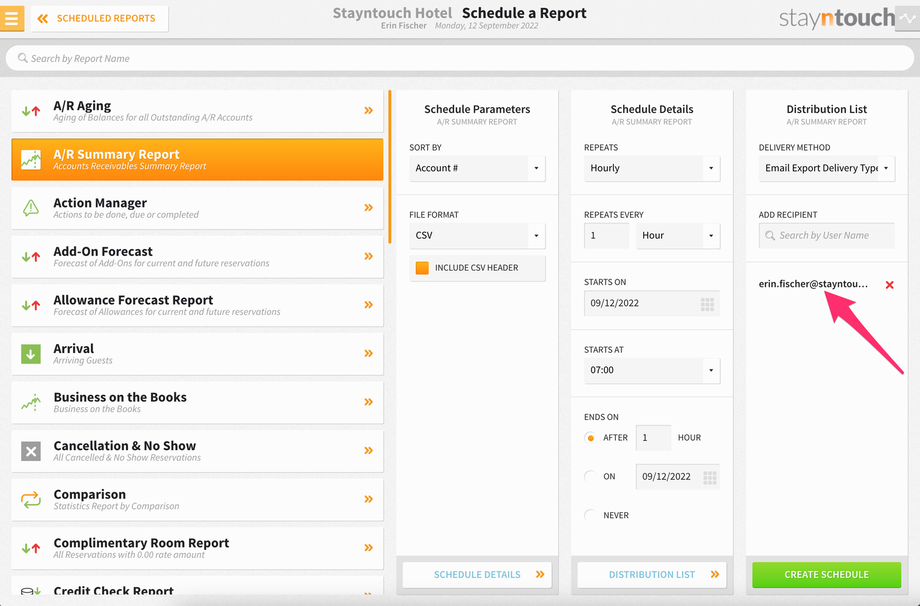
Task: Toggle the Include CSV Header checkbox
Action: point(422,268)
